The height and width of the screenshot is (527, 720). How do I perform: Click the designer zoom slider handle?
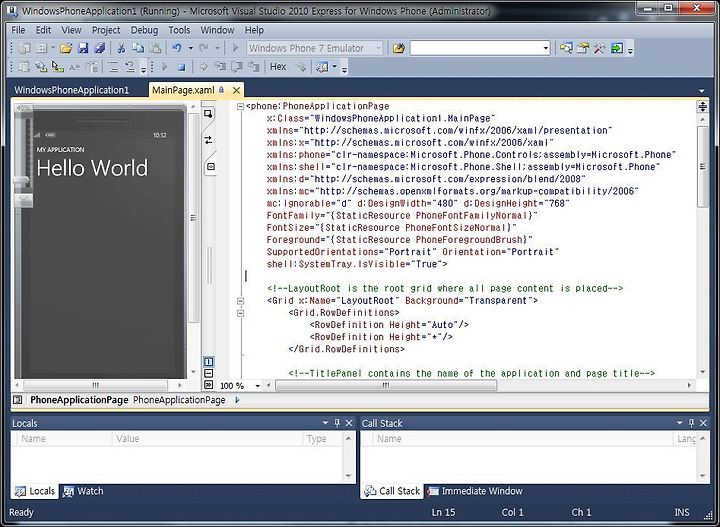[22, 180]
